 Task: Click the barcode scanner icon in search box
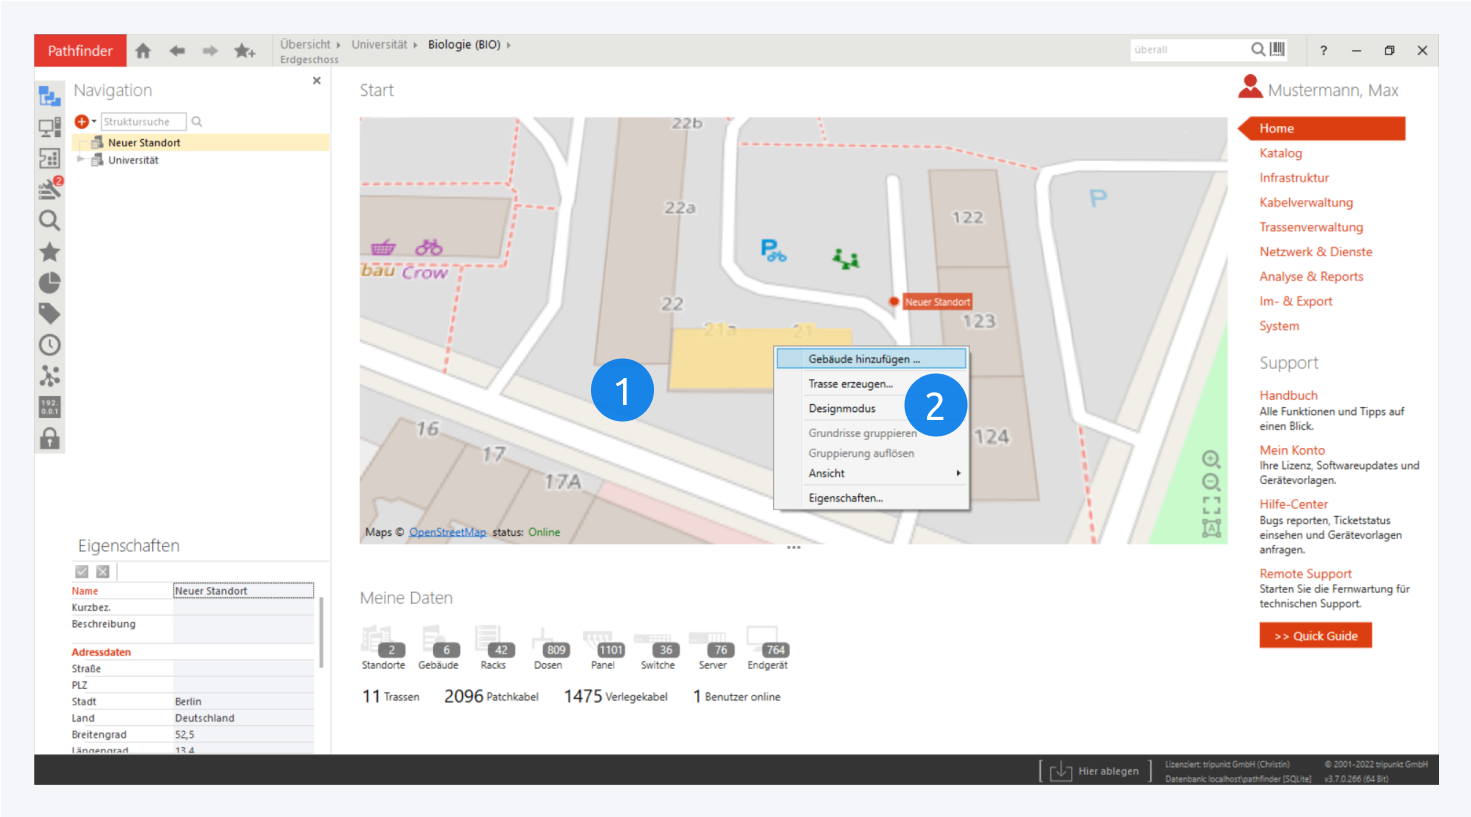coord(1277,49)
